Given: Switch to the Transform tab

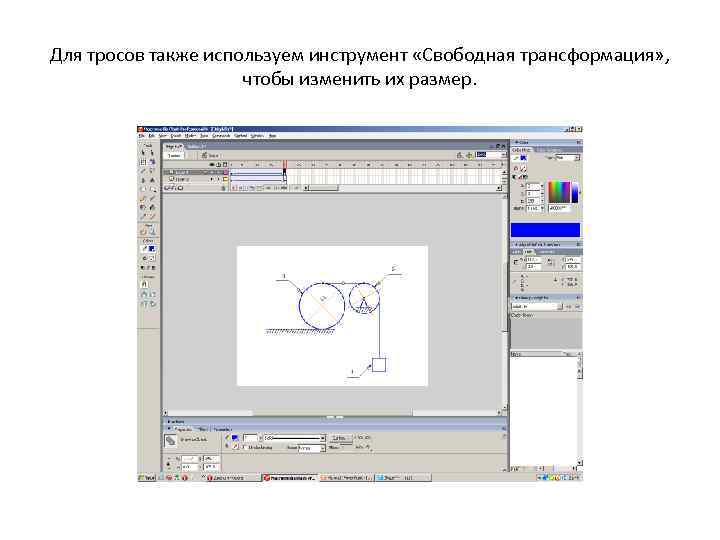Looking at the screenshot, I should point(546,252).
